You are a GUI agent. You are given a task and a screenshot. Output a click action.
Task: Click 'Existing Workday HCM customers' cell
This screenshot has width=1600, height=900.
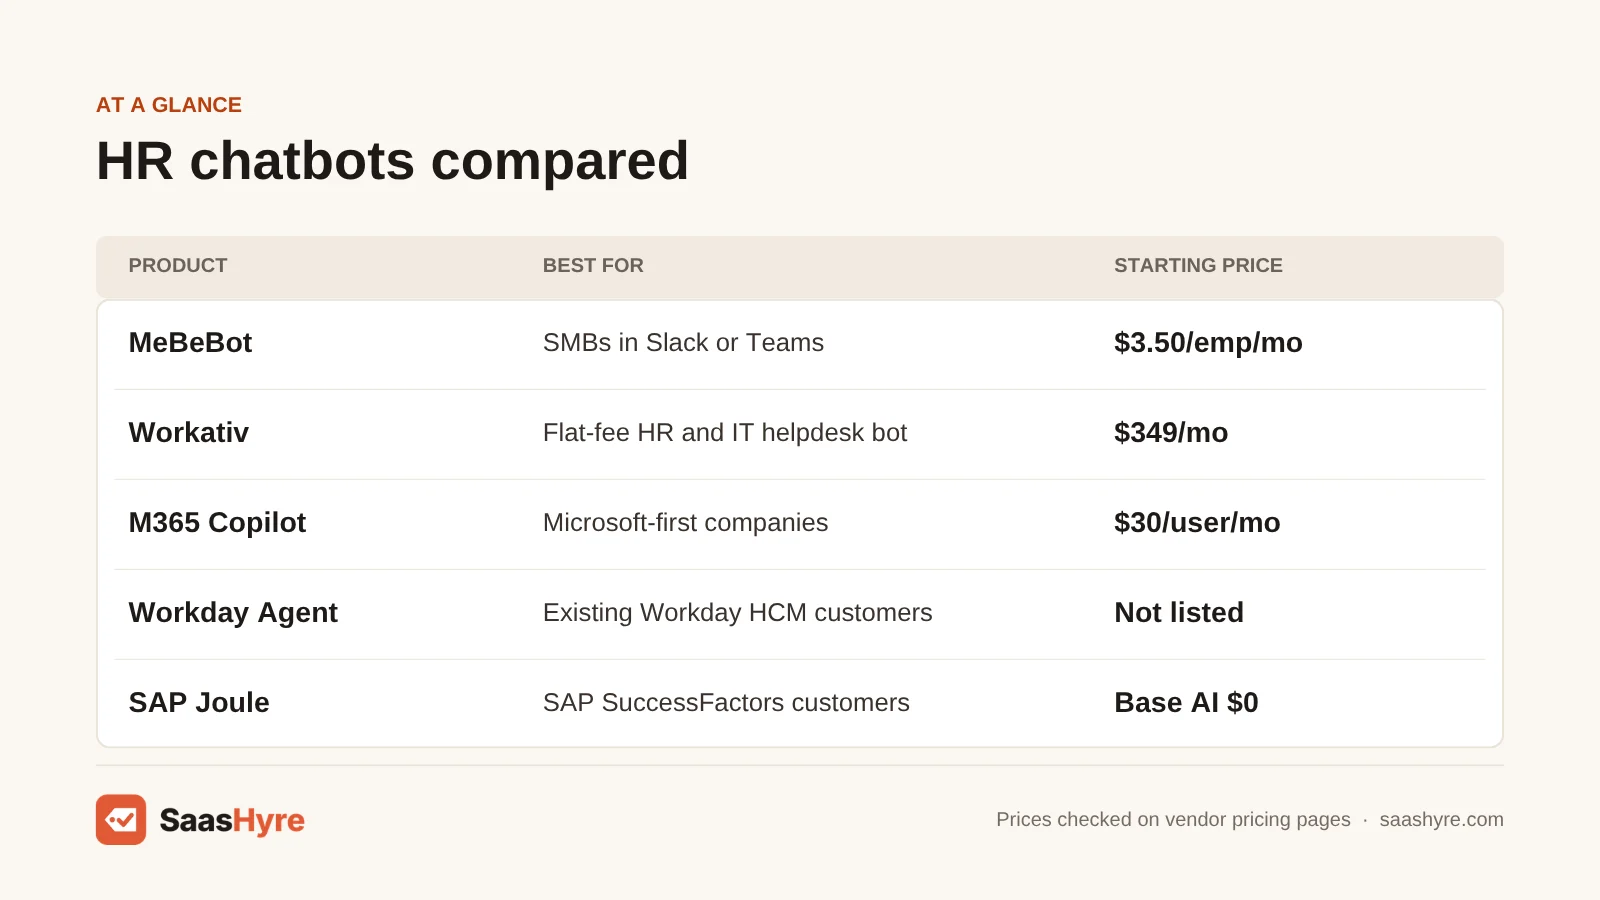[737, 613]
